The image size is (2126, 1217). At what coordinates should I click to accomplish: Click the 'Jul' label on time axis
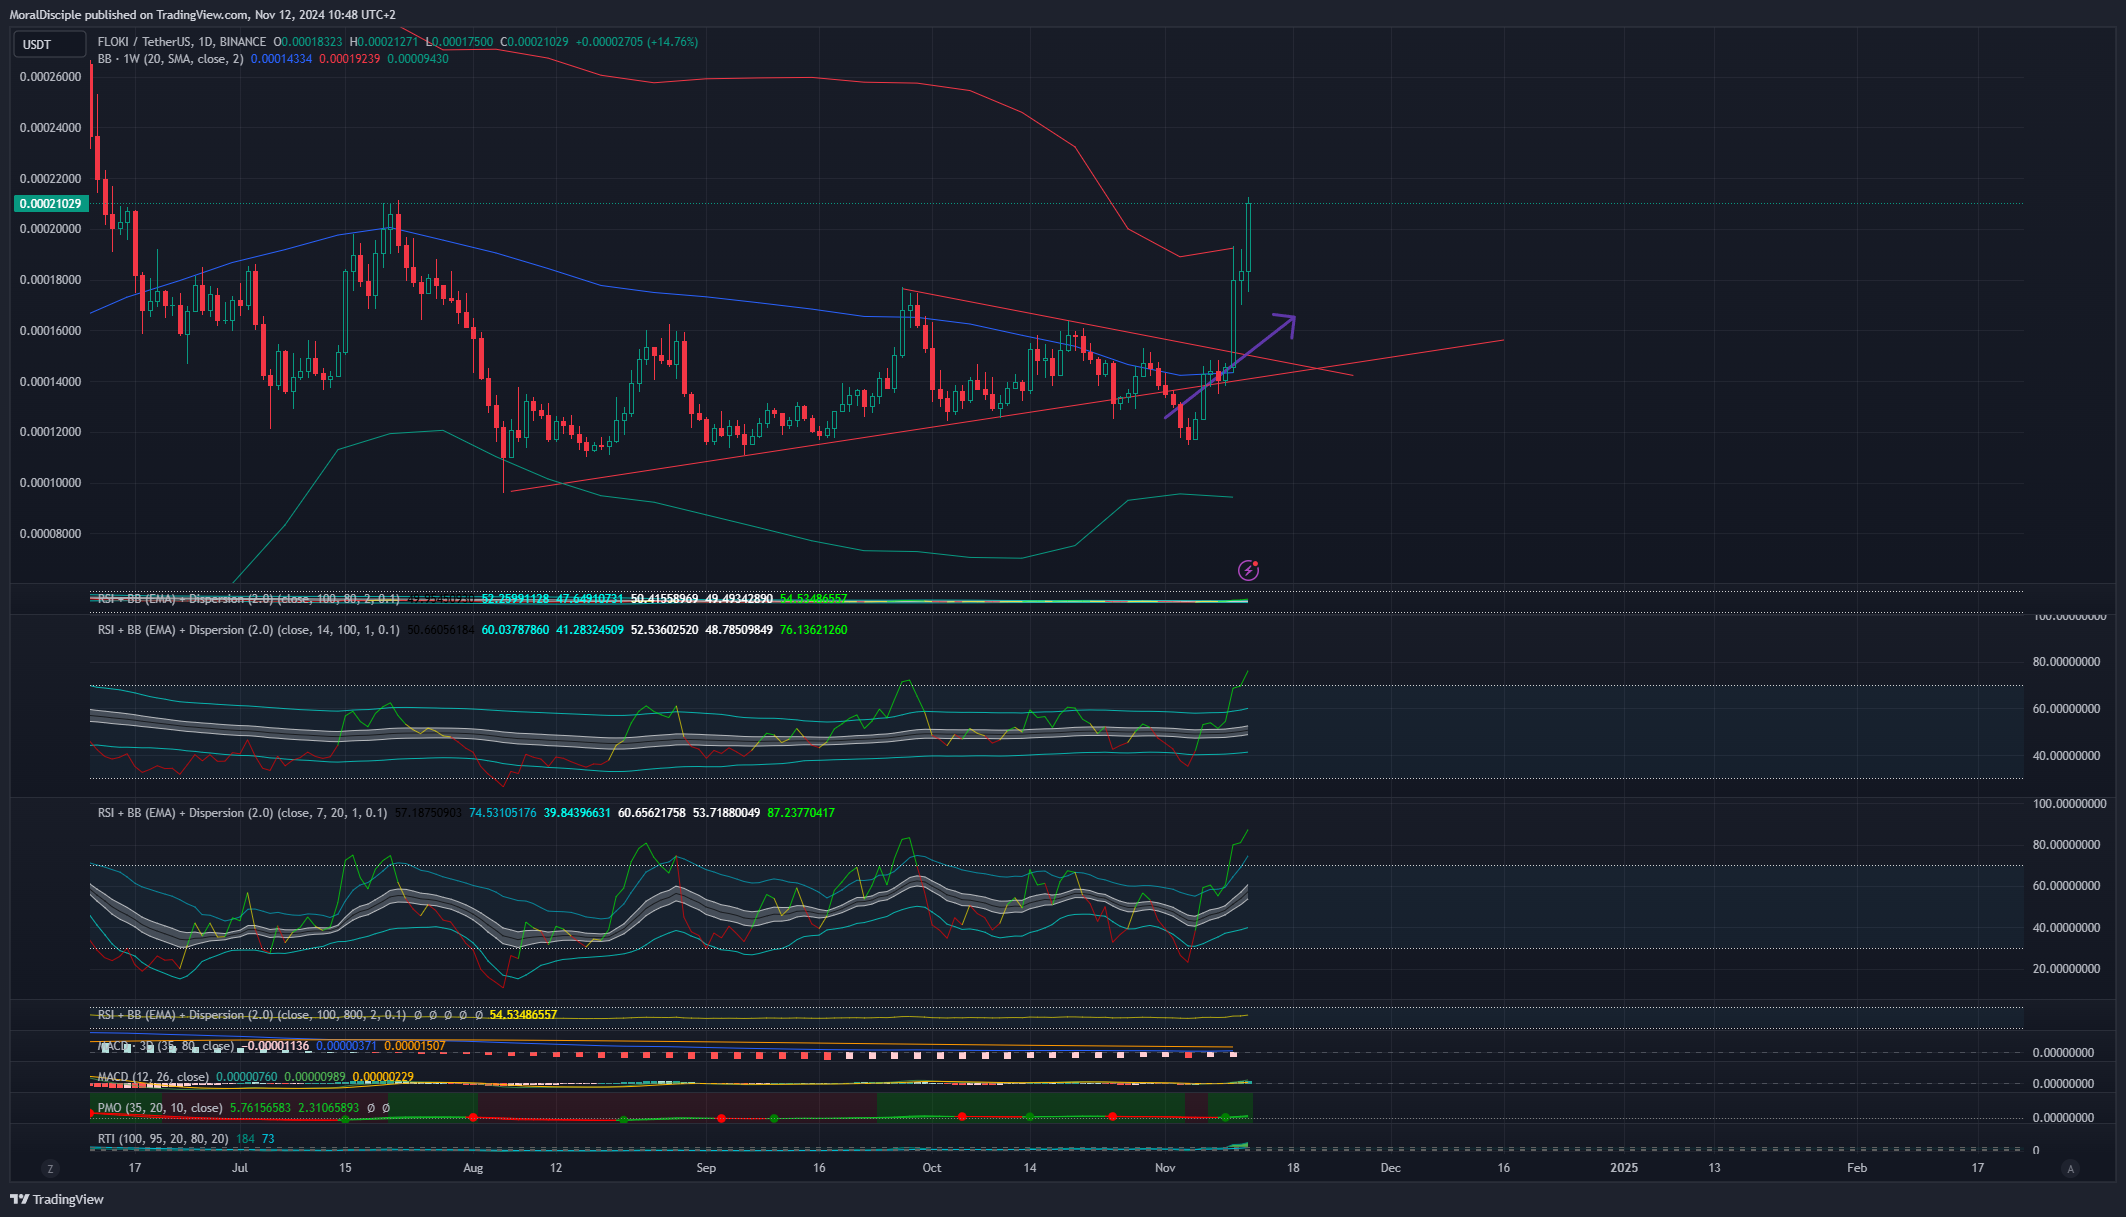pyautogui.click(x=240, y=1168)
